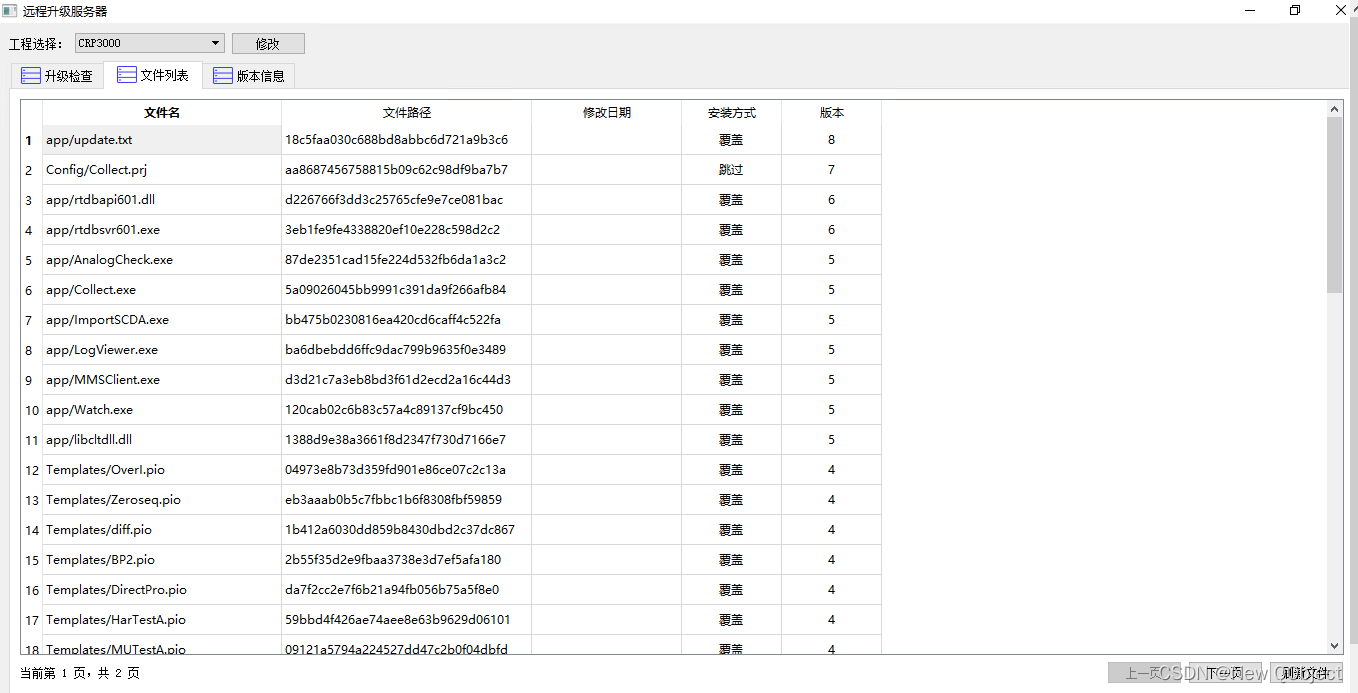Viewport: 1358px width, 693px height.
Task: Click the 安装方式 column header
Action: (x=732, y=113)
